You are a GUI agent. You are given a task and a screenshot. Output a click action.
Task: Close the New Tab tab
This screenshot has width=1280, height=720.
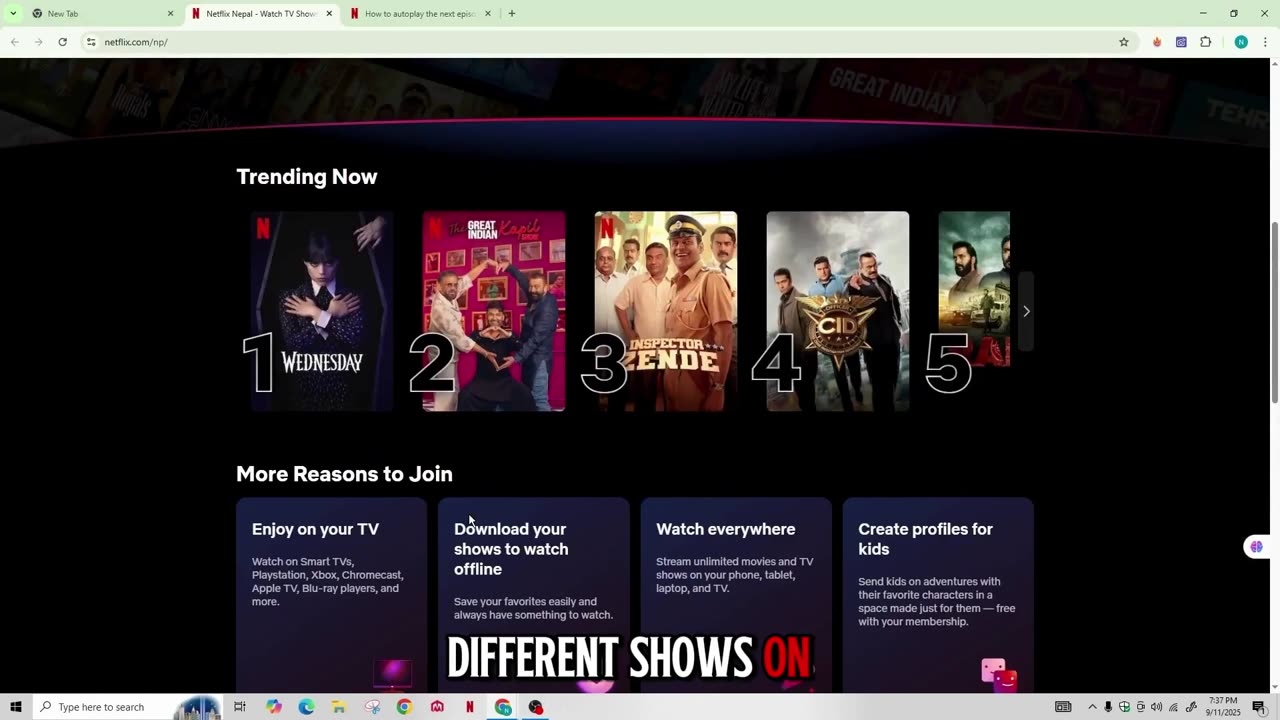(x=170, y=13)
